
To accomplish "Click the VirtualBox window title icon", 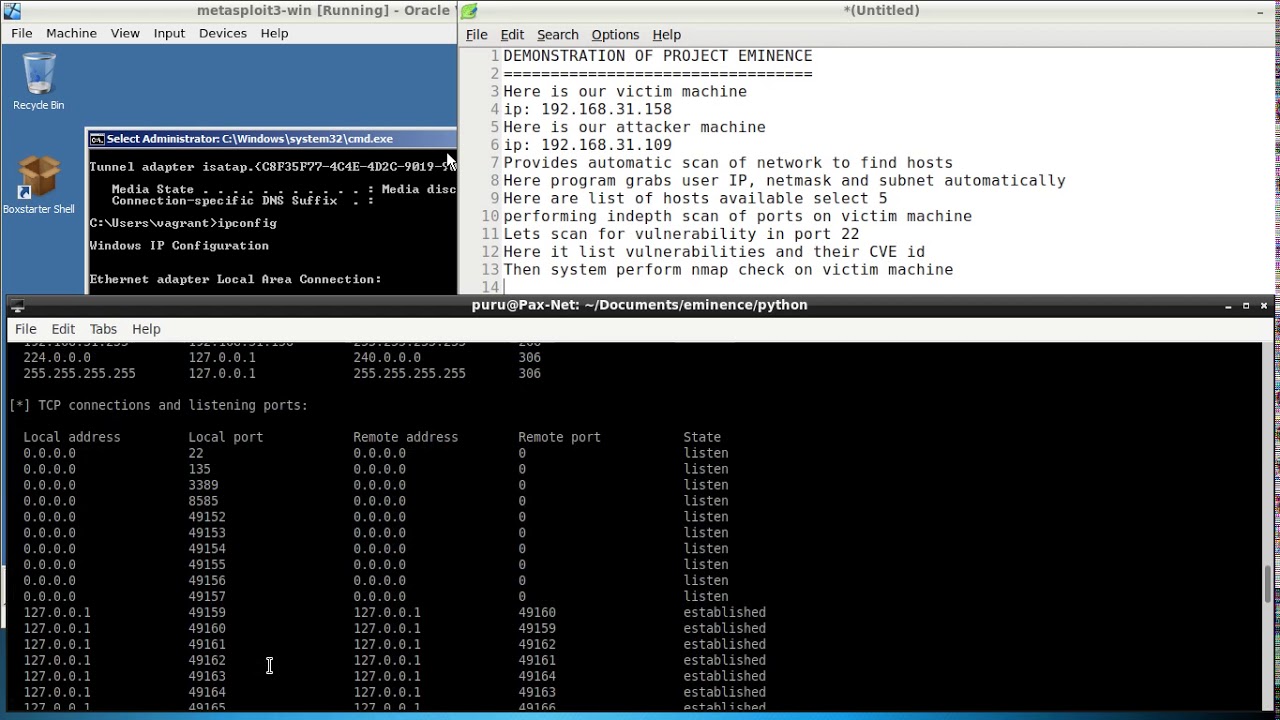I will [x=12, y=11].
